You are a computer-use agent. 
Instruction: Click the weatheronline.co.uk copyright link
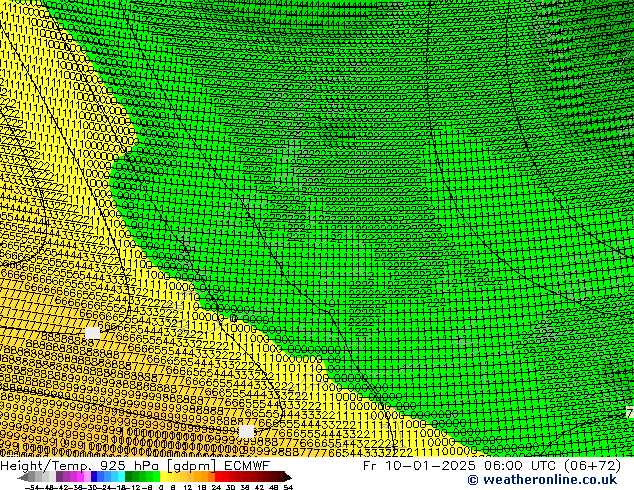(x=542, y=480)
